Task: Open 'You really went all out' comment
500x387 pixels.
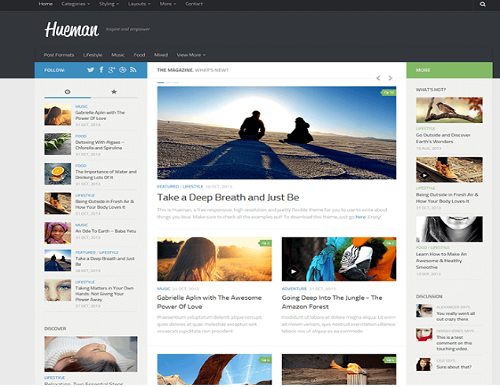Action: tap(456, 316)
